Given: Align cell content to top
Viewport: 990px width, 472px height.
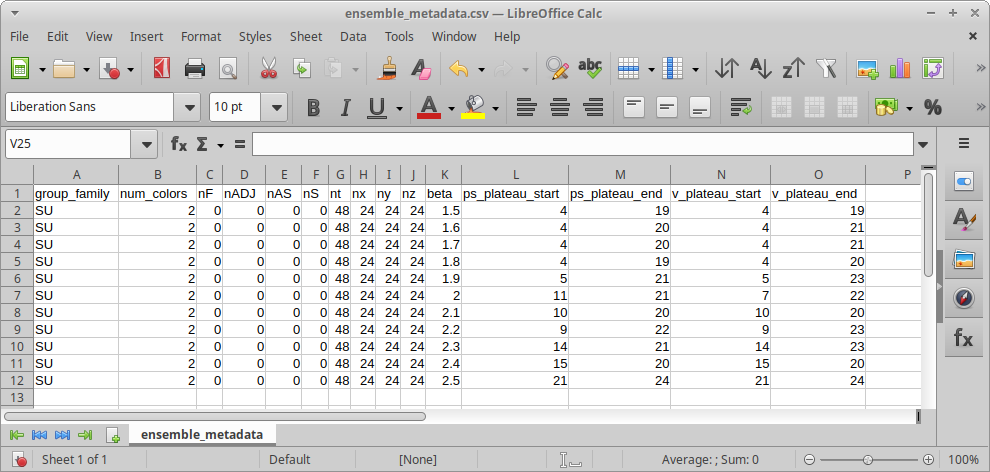Looking at the screenshot, I should [634, 107].
